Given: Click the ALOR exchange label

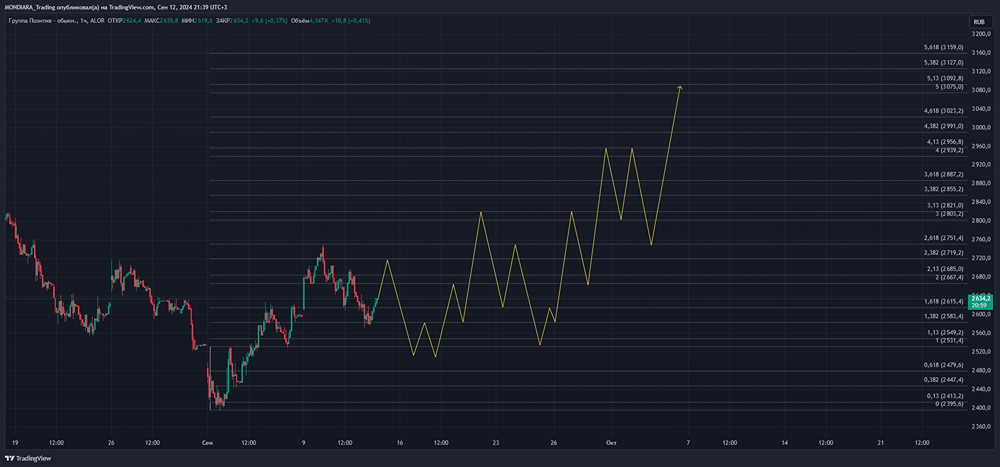Looking at the screenshot, I should point(98,21).
